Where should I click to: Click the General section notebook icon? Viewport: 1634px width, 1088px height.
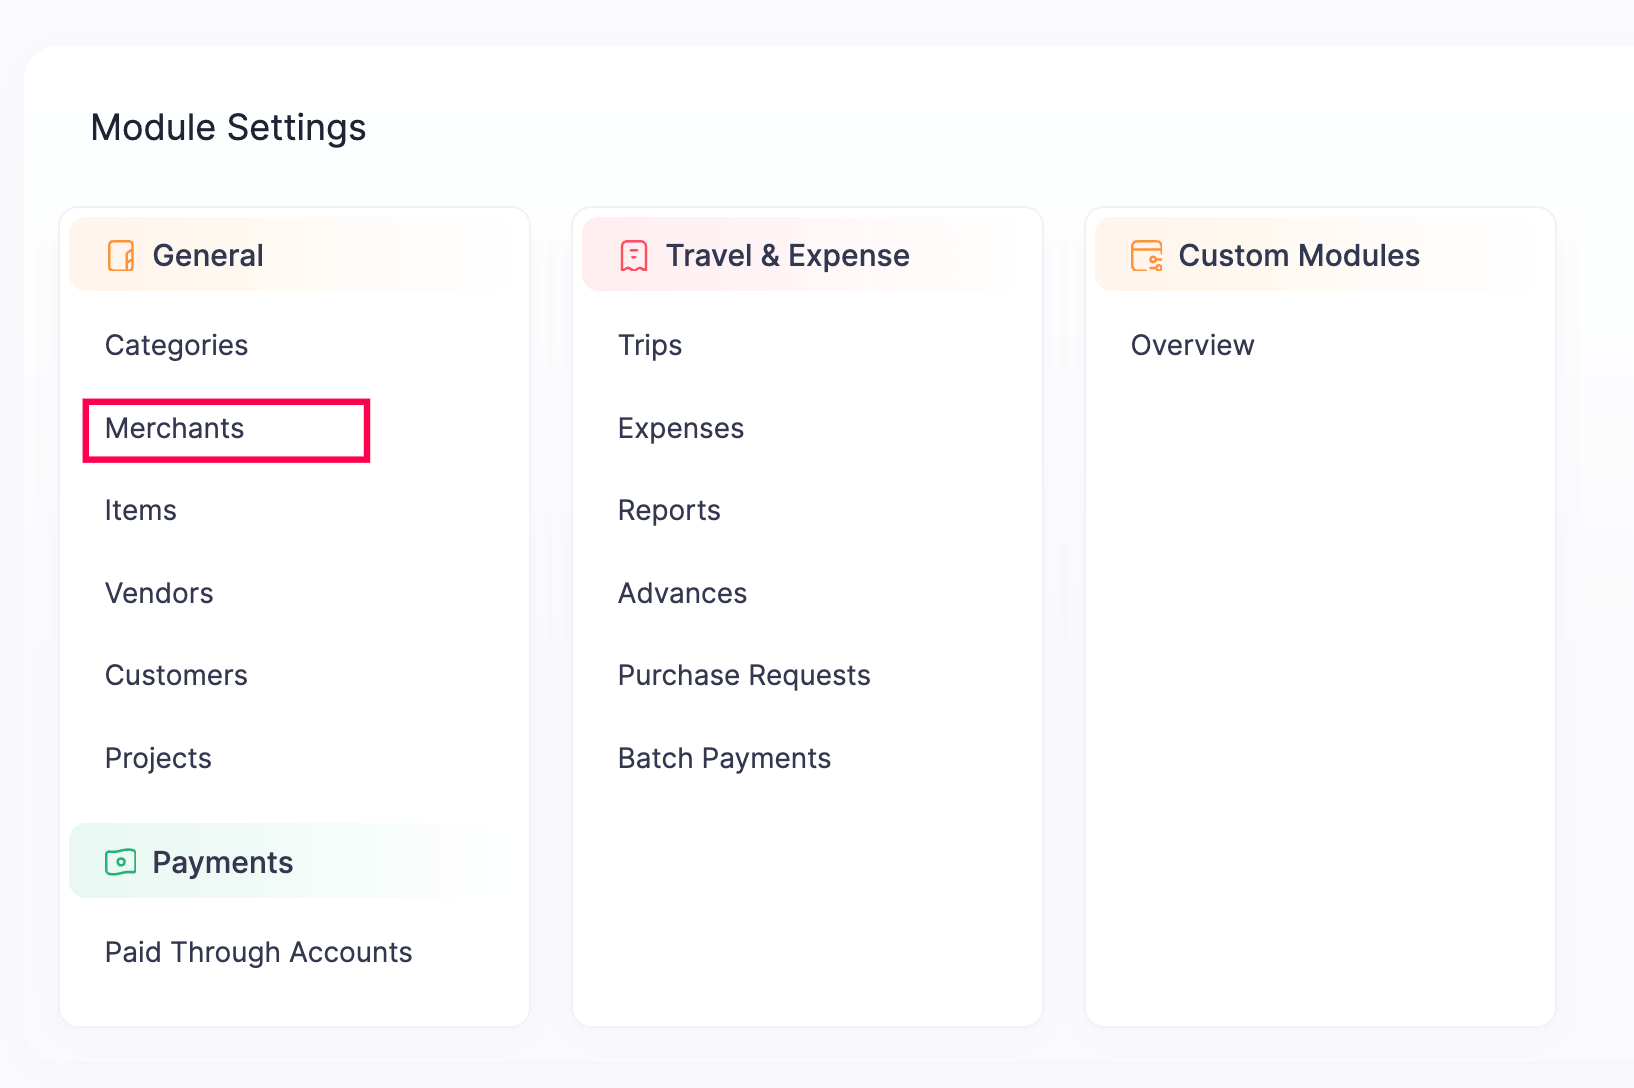tap(121, 256)
